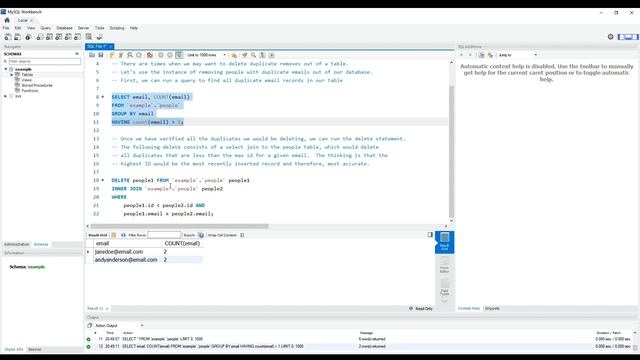The width and height of the screenshot is (640, 360).
Task: Click the open SQL script toolbar icon
Action: [x=18, y=37]
